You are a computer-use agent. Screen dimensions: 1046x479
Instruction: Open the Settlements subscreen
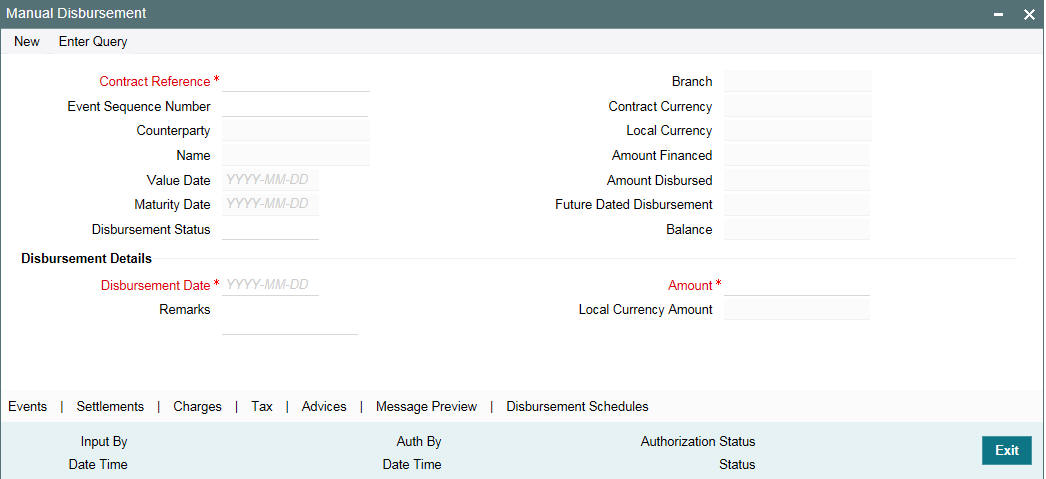point(110,406)
